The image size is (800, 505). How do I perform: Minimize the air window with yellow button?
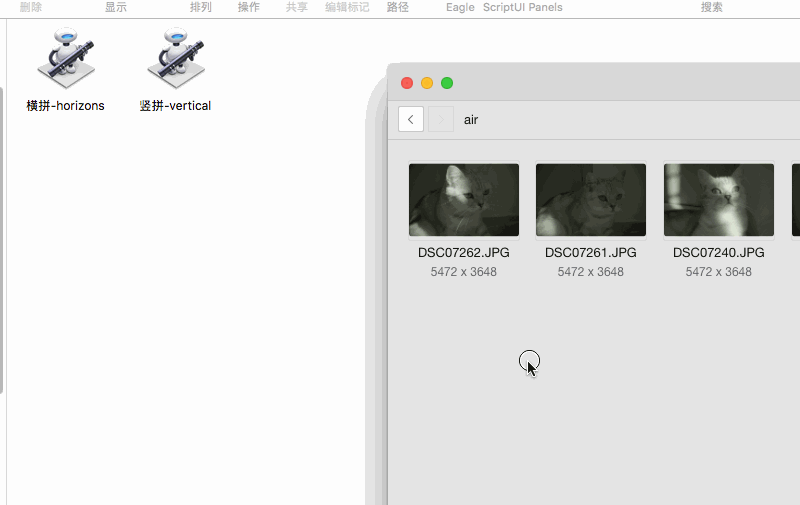pos(427,83)
